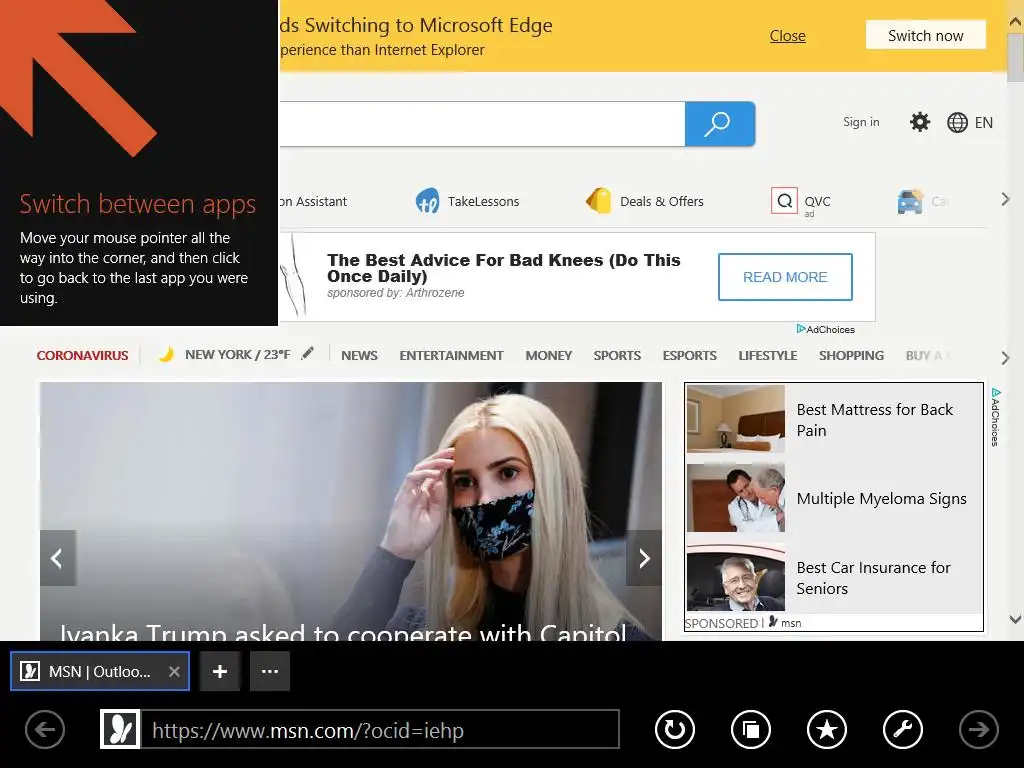Go to the next slide in the news carousel
The width and height of the screenshot is (1024, 768).
644,558
